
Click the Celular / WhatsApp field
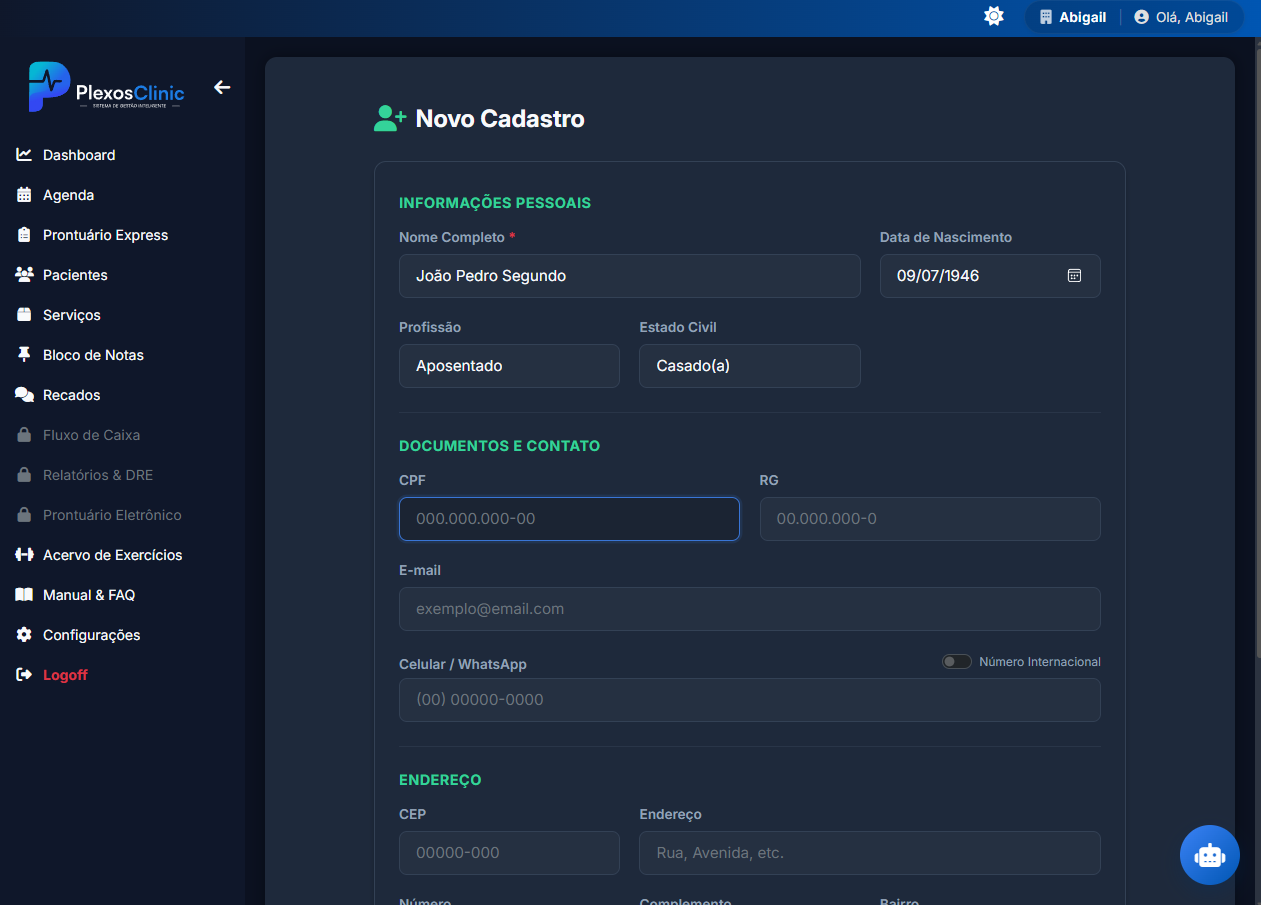click(750, 700)
